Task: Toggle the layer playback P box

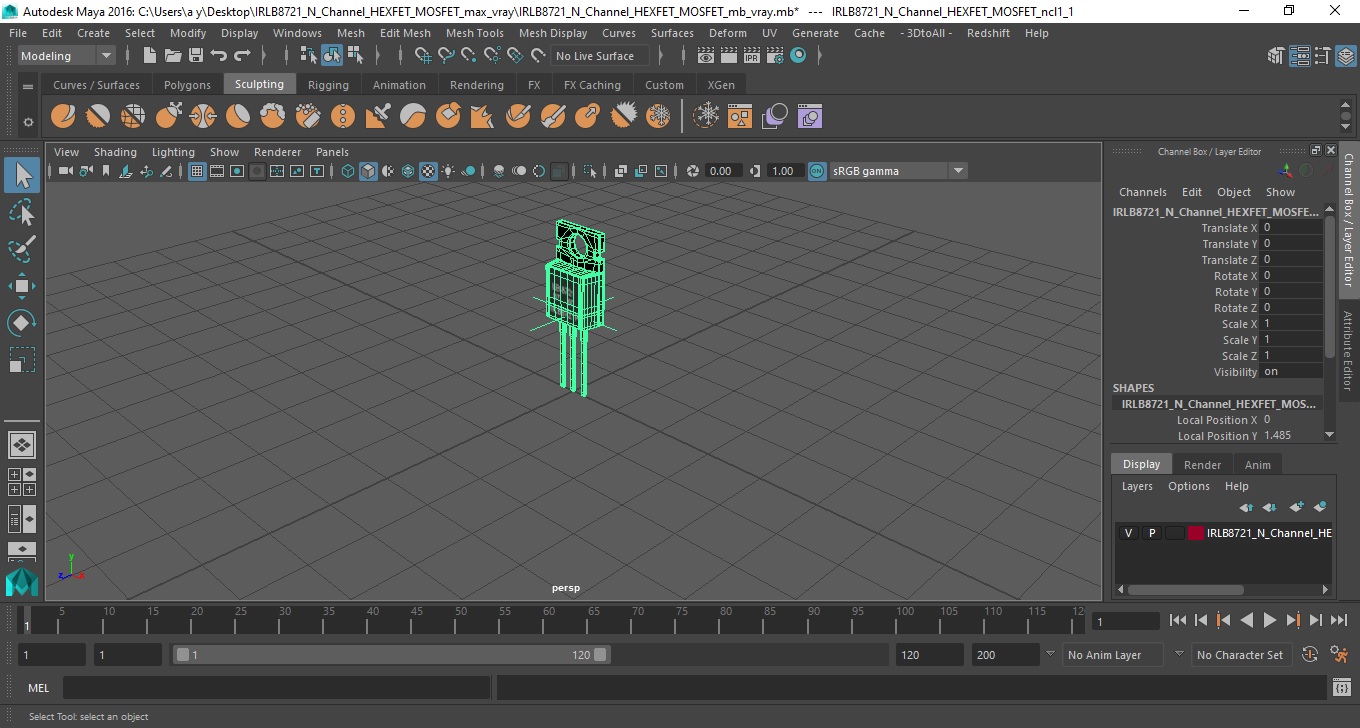Action: tap(1151, 533)
